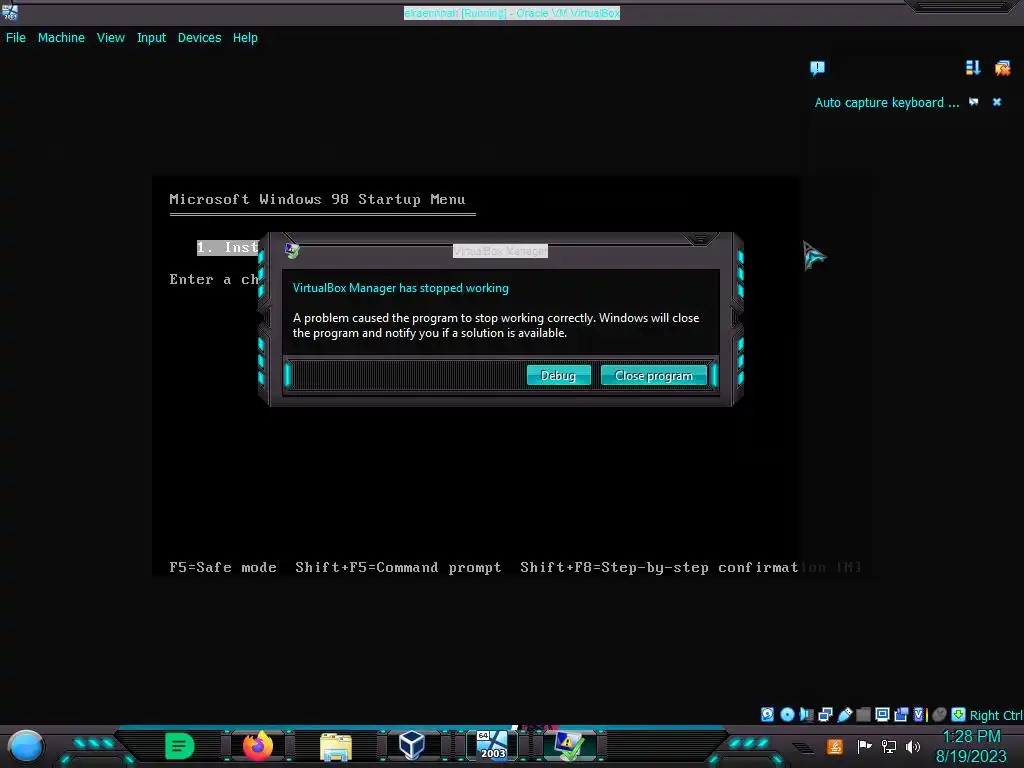Click the audio indicator in VM status bar
1024x768 pixels.
pos(807,714)
